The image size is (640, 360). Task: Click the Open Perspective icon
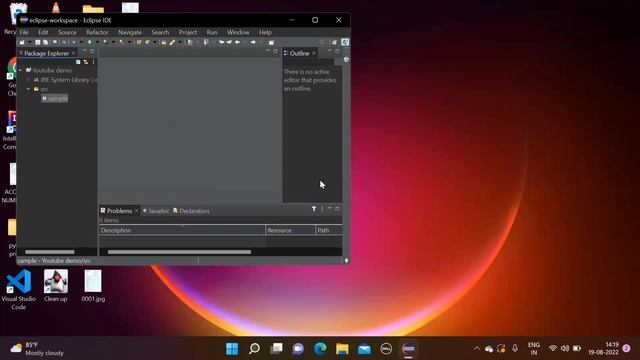click(x=334, y=42)
